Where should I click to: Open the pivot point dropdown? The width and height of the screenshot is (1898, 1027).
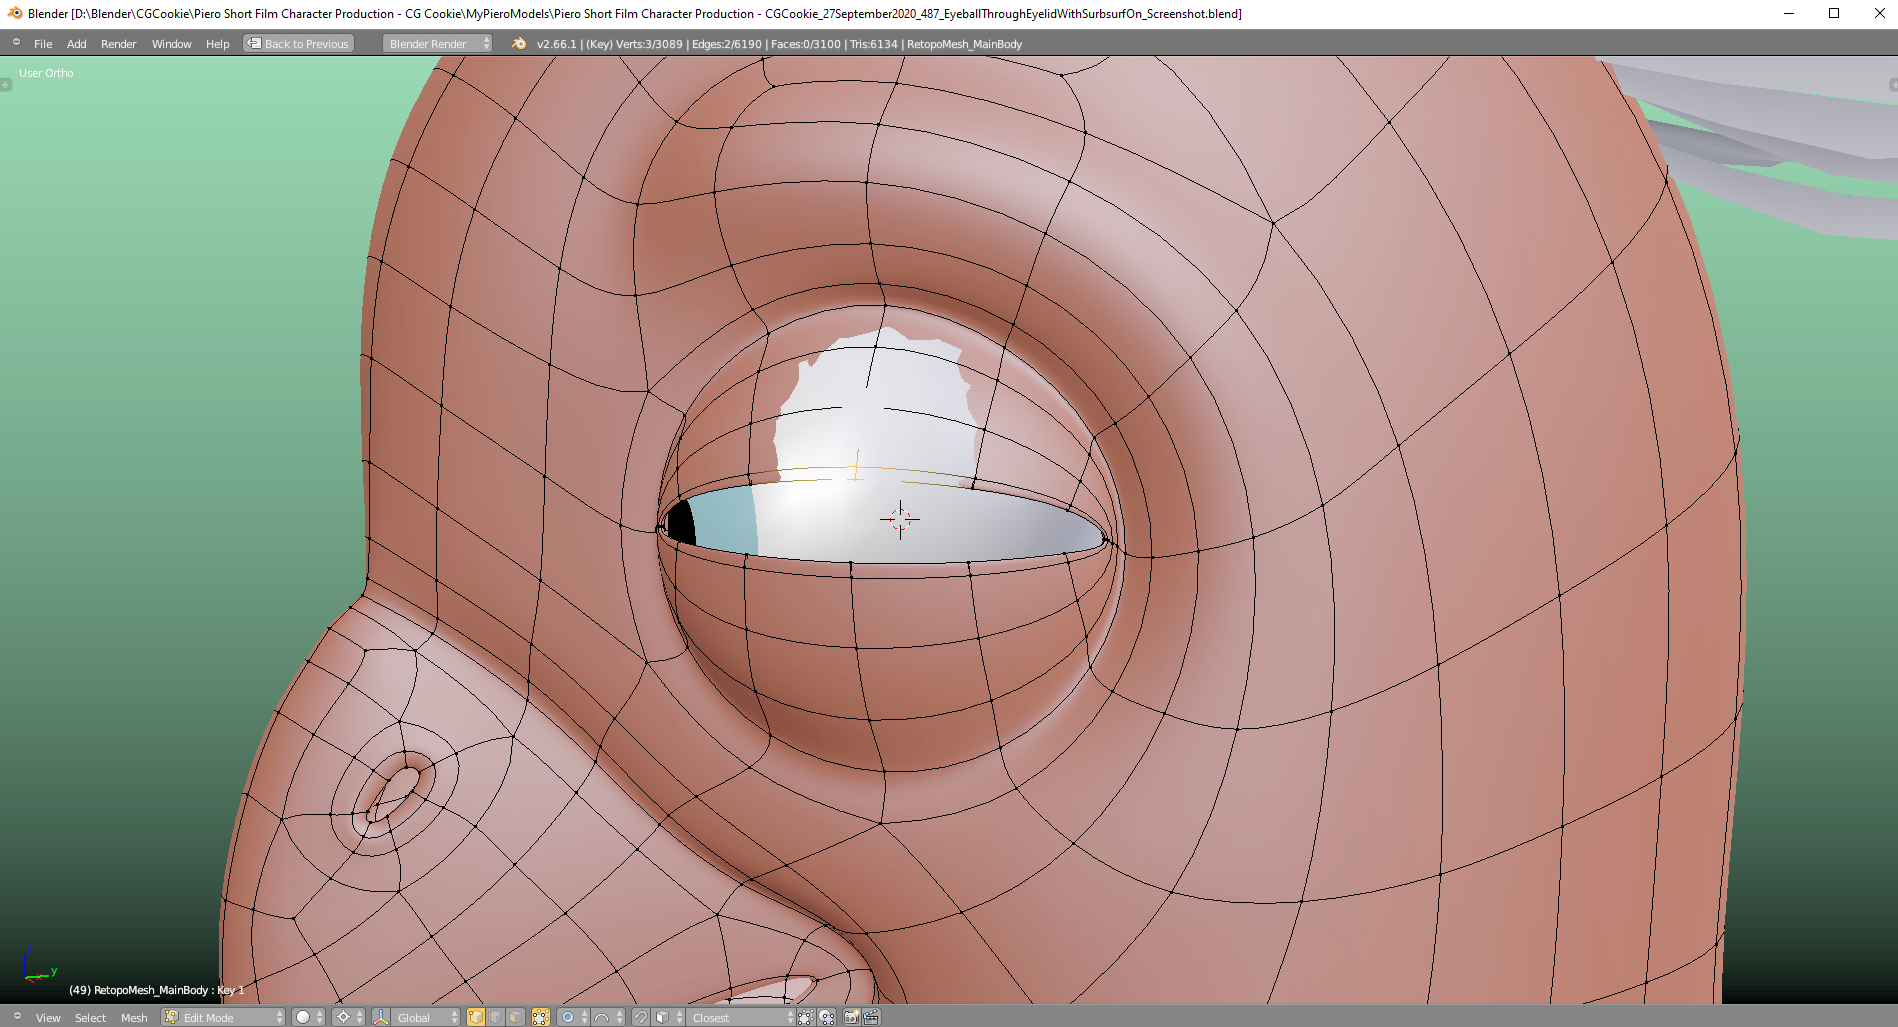(349, 1017)
